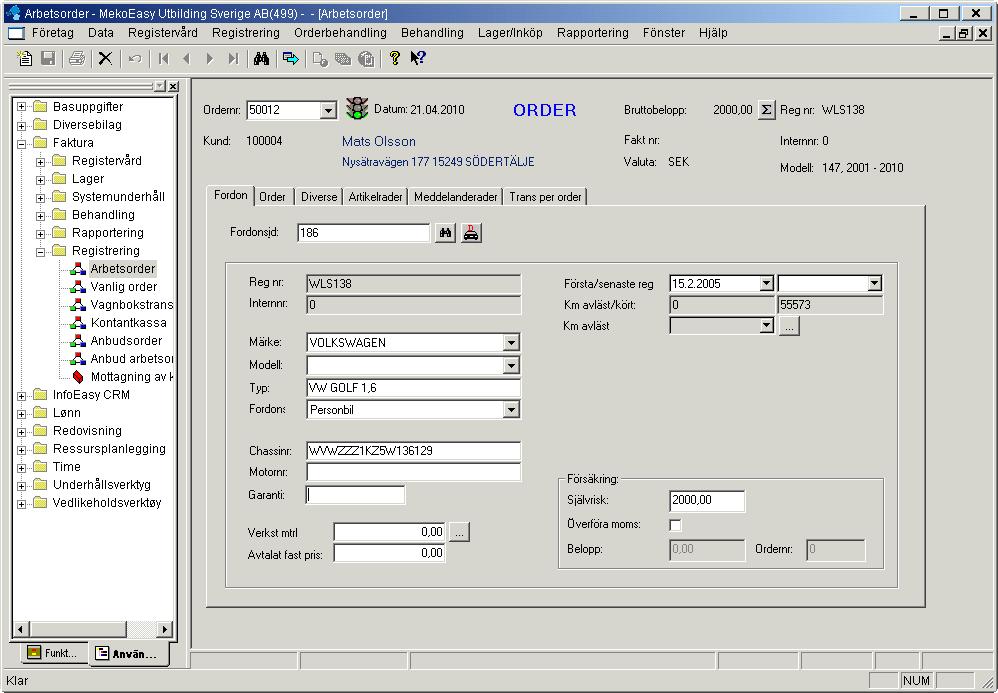Switch to the Meddelanderader tab
998x693 pixels.
(x=456, y=197)
